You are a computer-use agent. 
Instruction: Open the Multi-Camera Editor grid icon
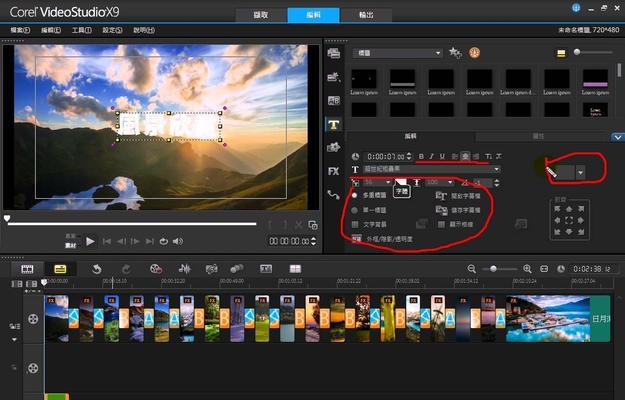(295, 269)
